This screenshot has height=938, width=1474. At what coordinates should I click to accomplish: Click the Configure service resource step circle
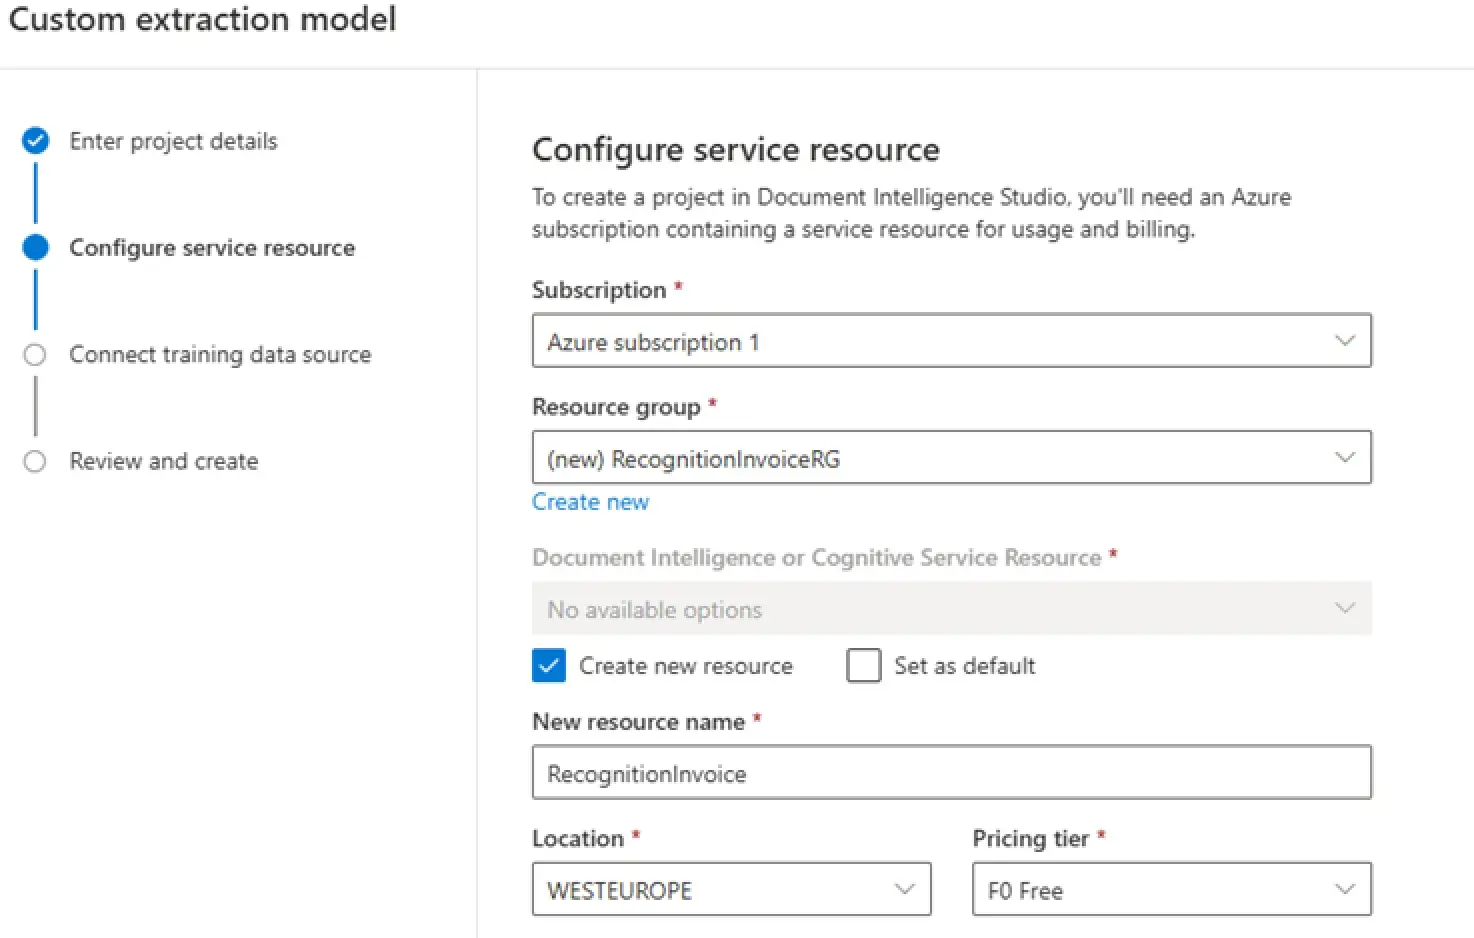click(36, 248)
